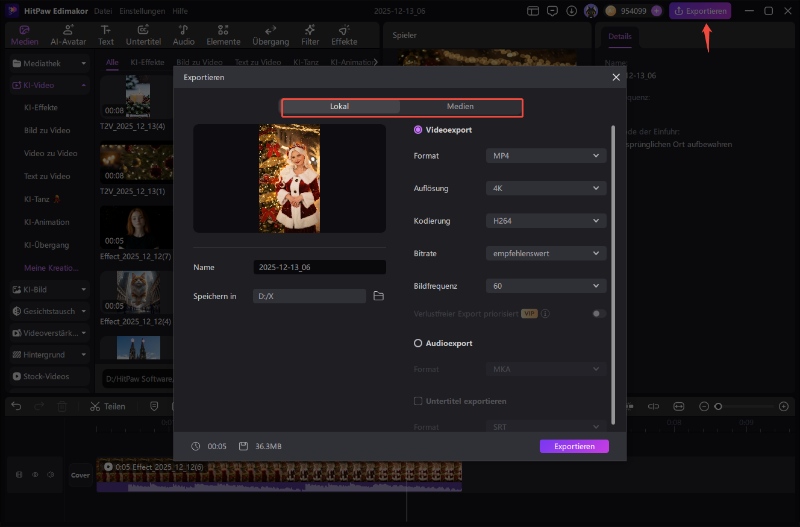Screen dimensions: 800x527
Task: Open the Audio tool
Action: pos(183,35)
